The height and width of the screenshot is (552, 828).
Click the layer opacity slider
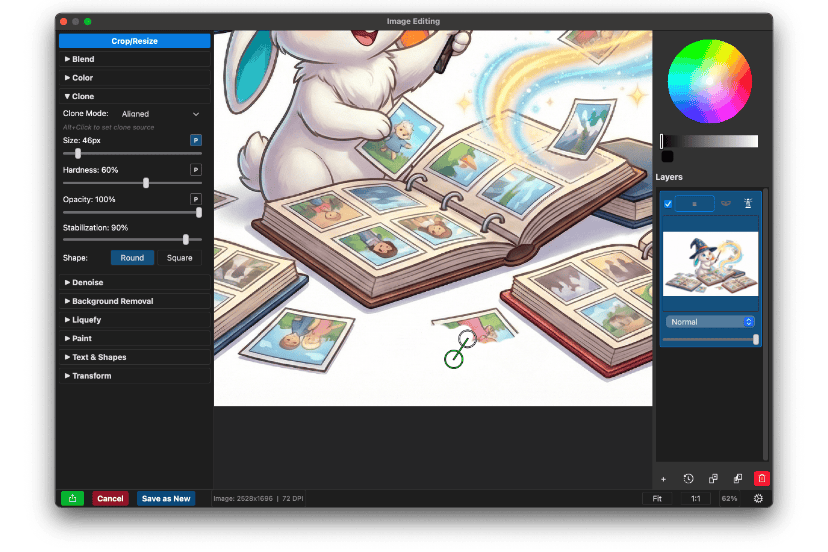point(710,340)
